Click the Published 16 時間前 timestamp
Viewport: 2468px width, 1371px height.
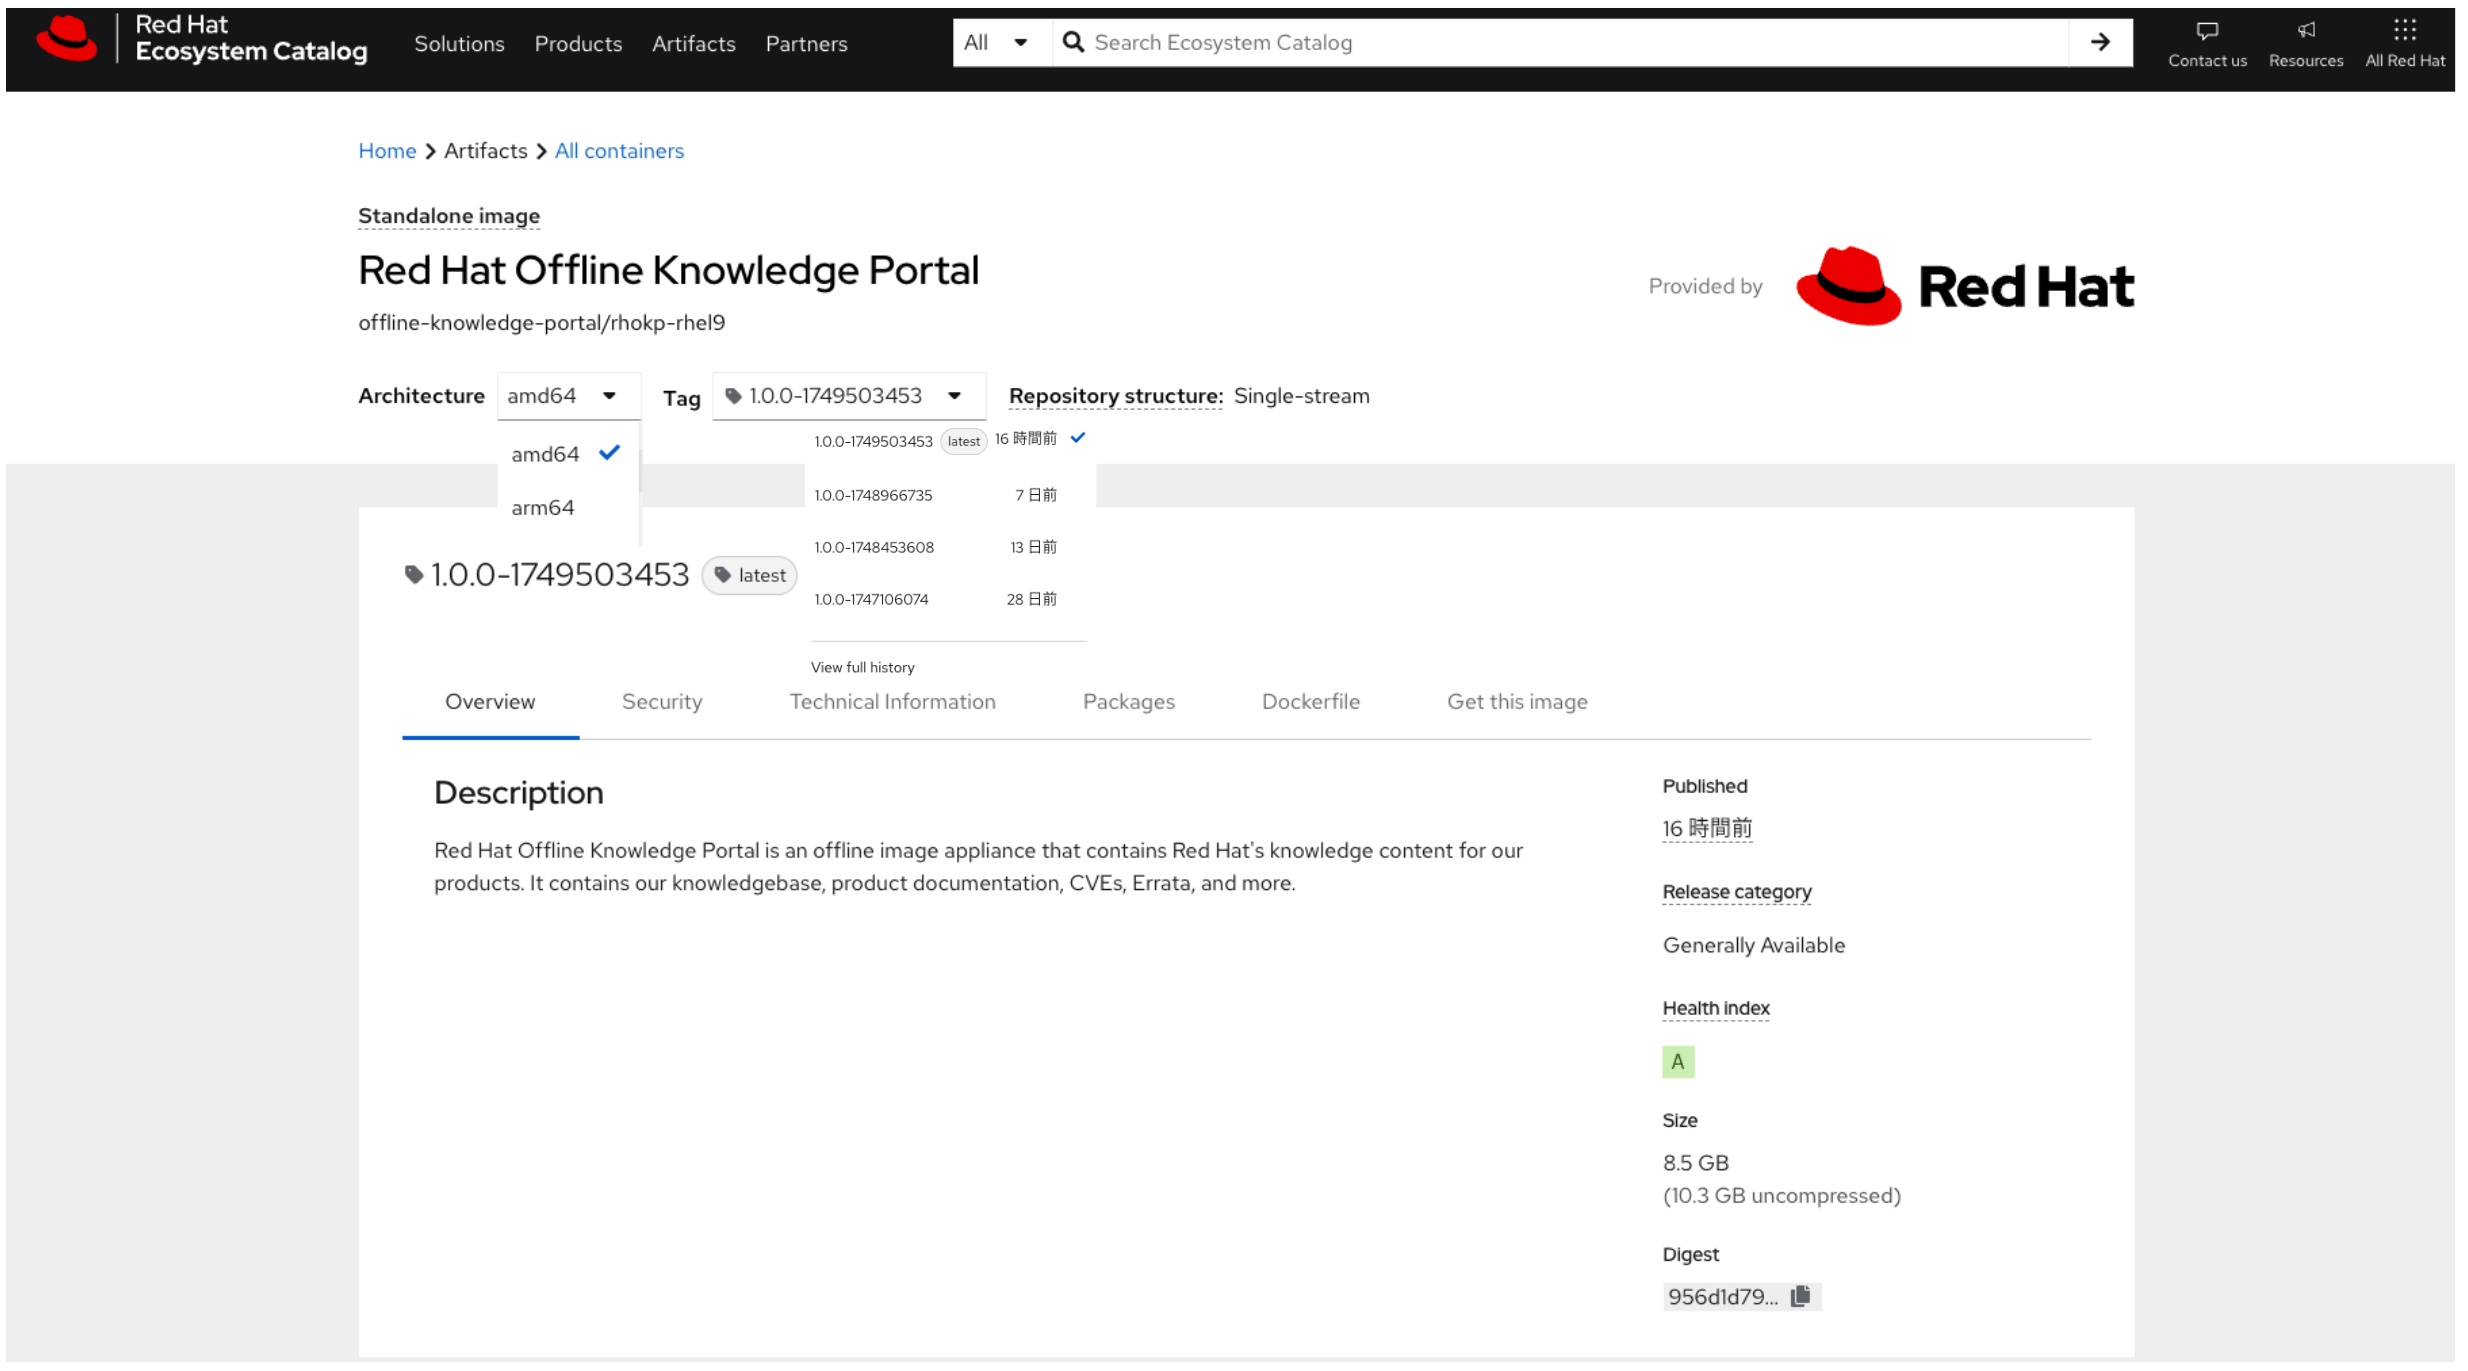pos(1707,828)
